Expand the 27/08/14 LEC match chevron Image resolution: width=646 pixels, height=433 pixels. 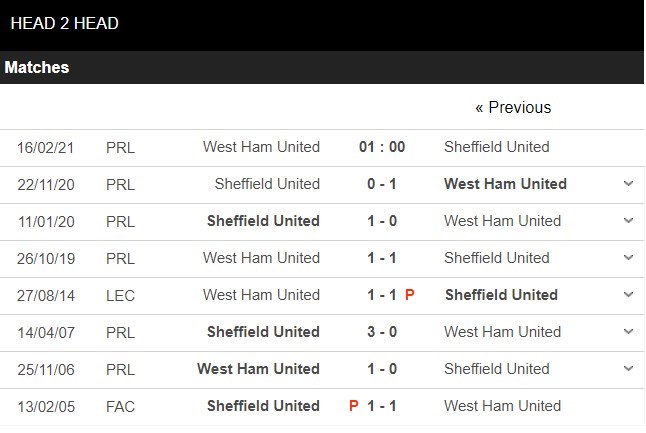[628, 295]
